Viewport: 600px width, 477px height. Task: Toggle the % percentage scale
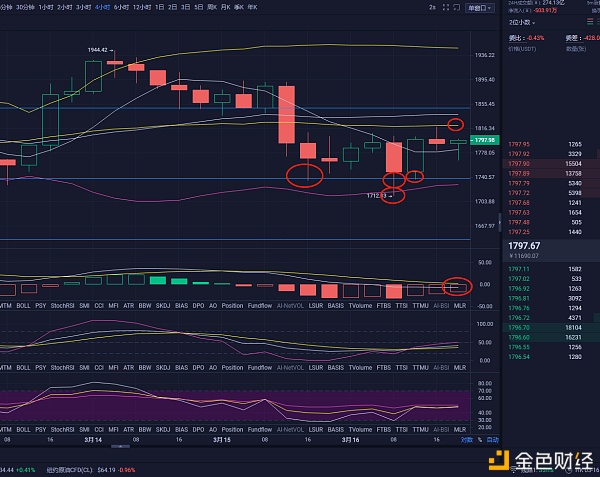pos(480,440)
